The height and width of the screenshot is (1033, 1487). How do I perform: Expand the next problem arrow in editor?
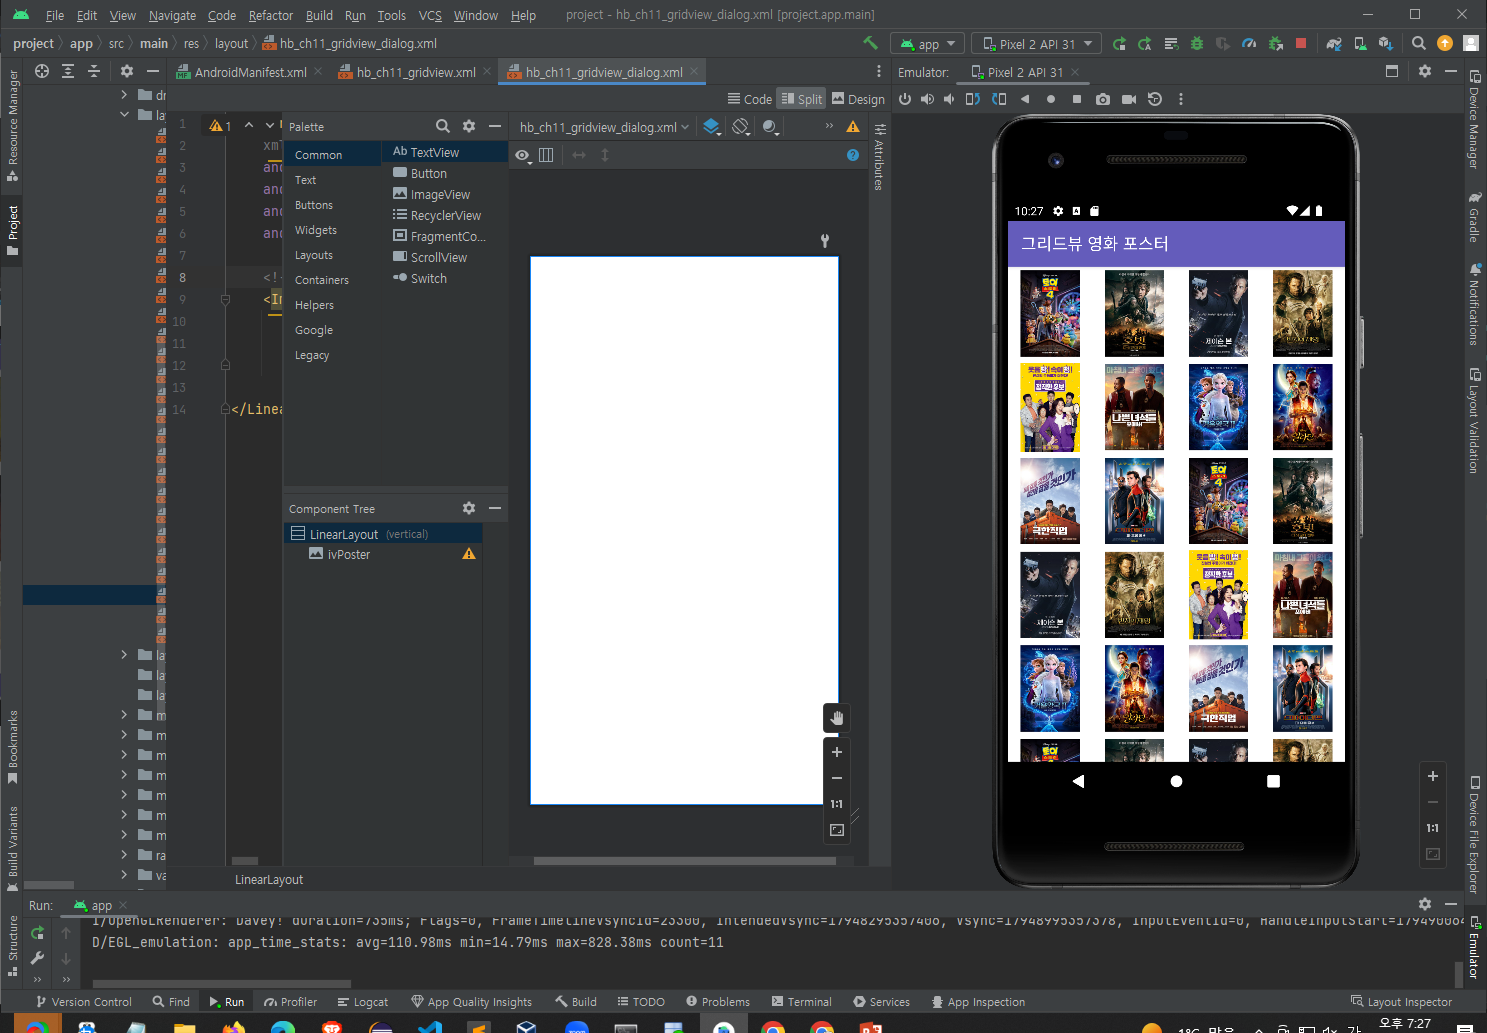268,125
